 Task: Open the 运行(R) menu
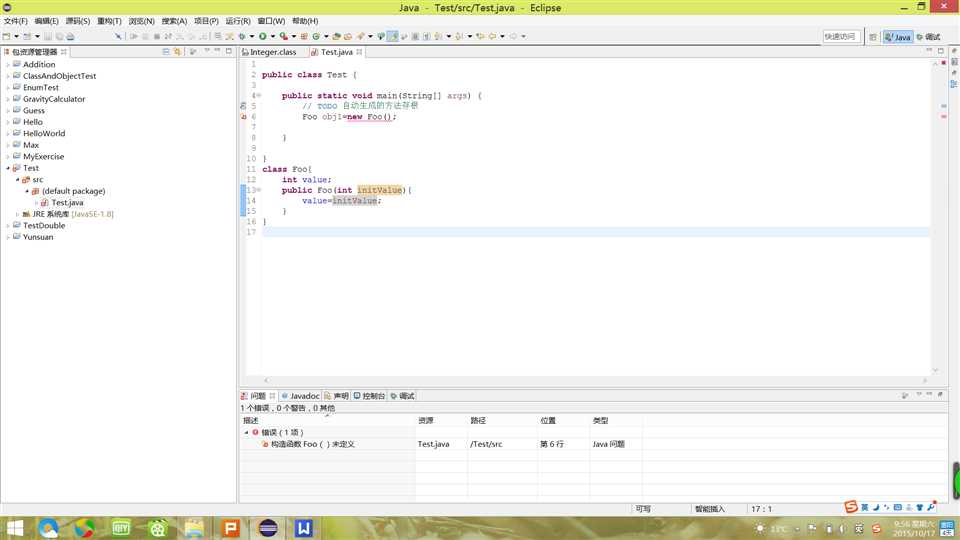click(x=238, y=21)
